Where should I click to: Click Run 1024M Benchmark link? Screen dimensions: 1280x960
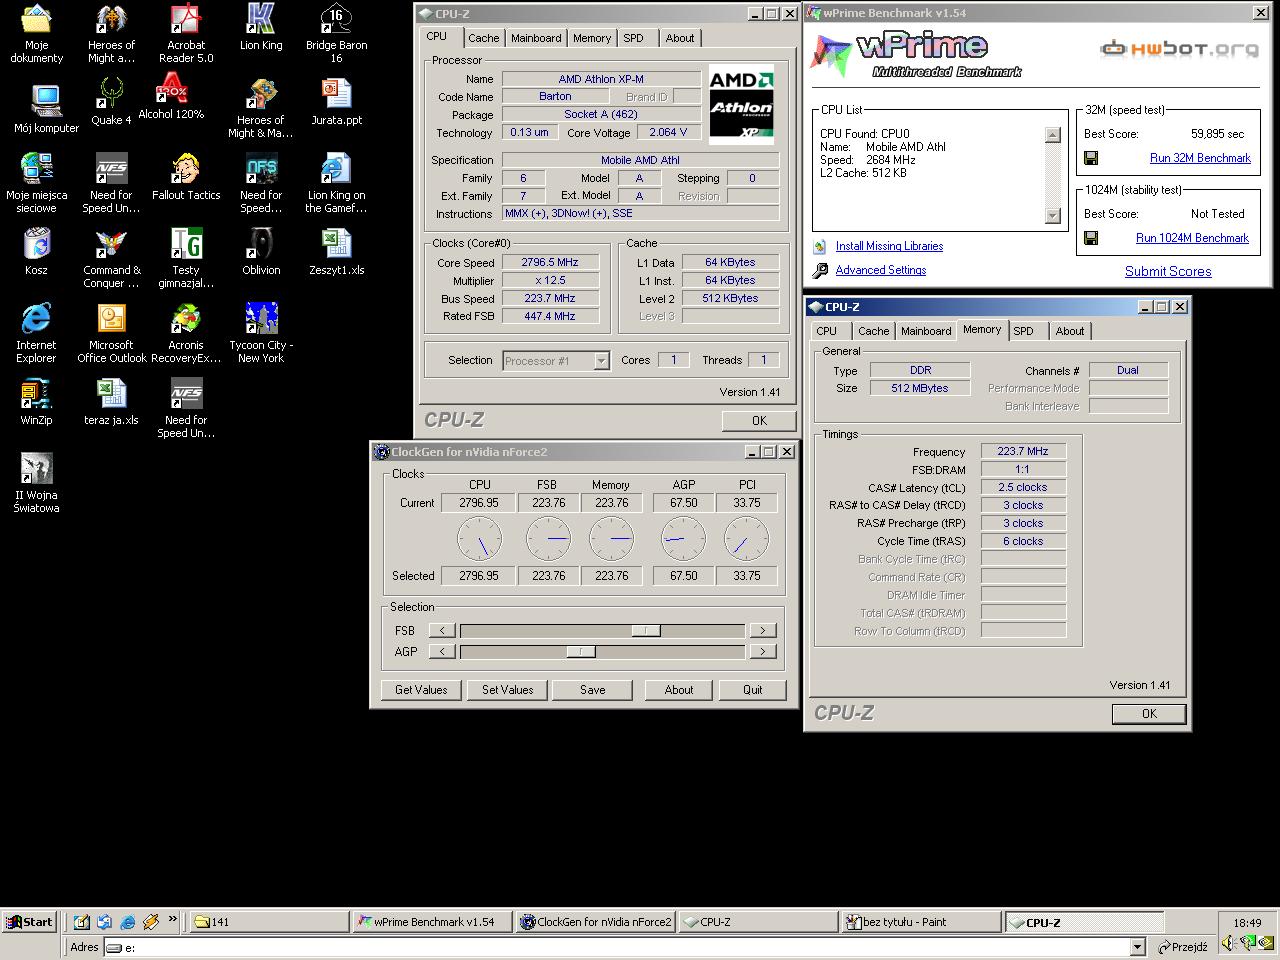pyautogui.click(x=1192, y=238)
